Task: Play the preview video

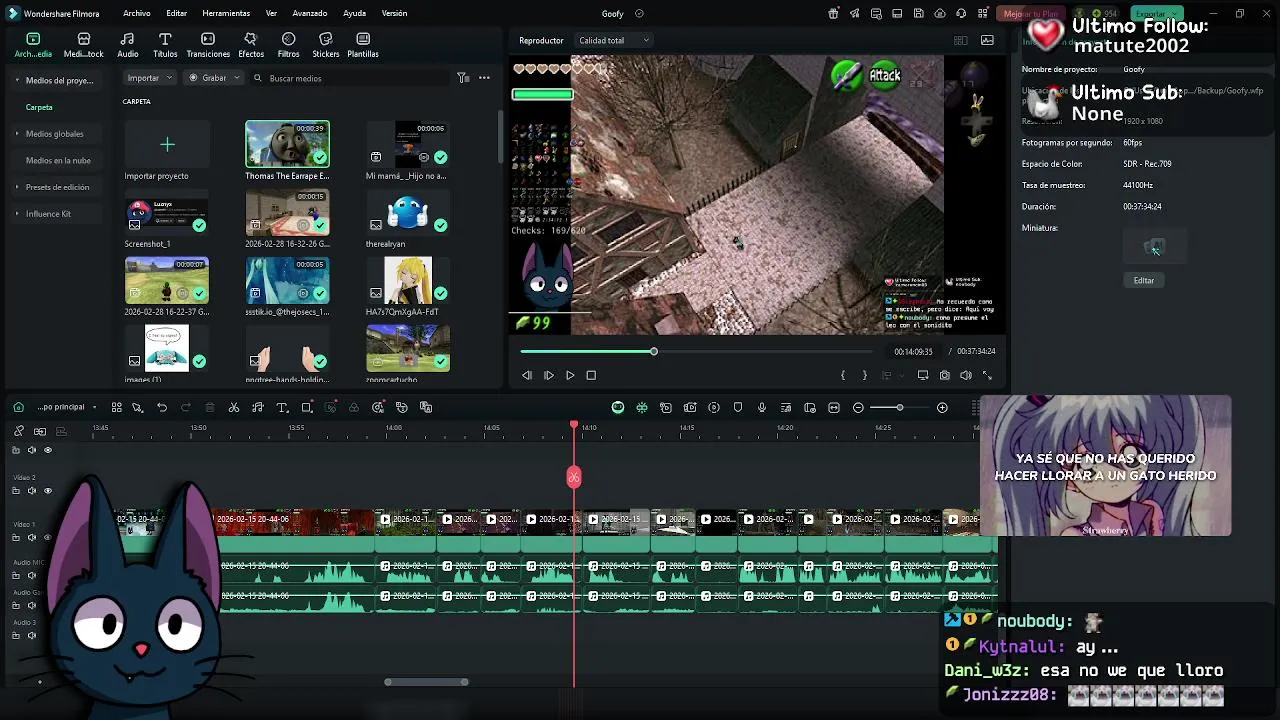Action: coord(570,375)
